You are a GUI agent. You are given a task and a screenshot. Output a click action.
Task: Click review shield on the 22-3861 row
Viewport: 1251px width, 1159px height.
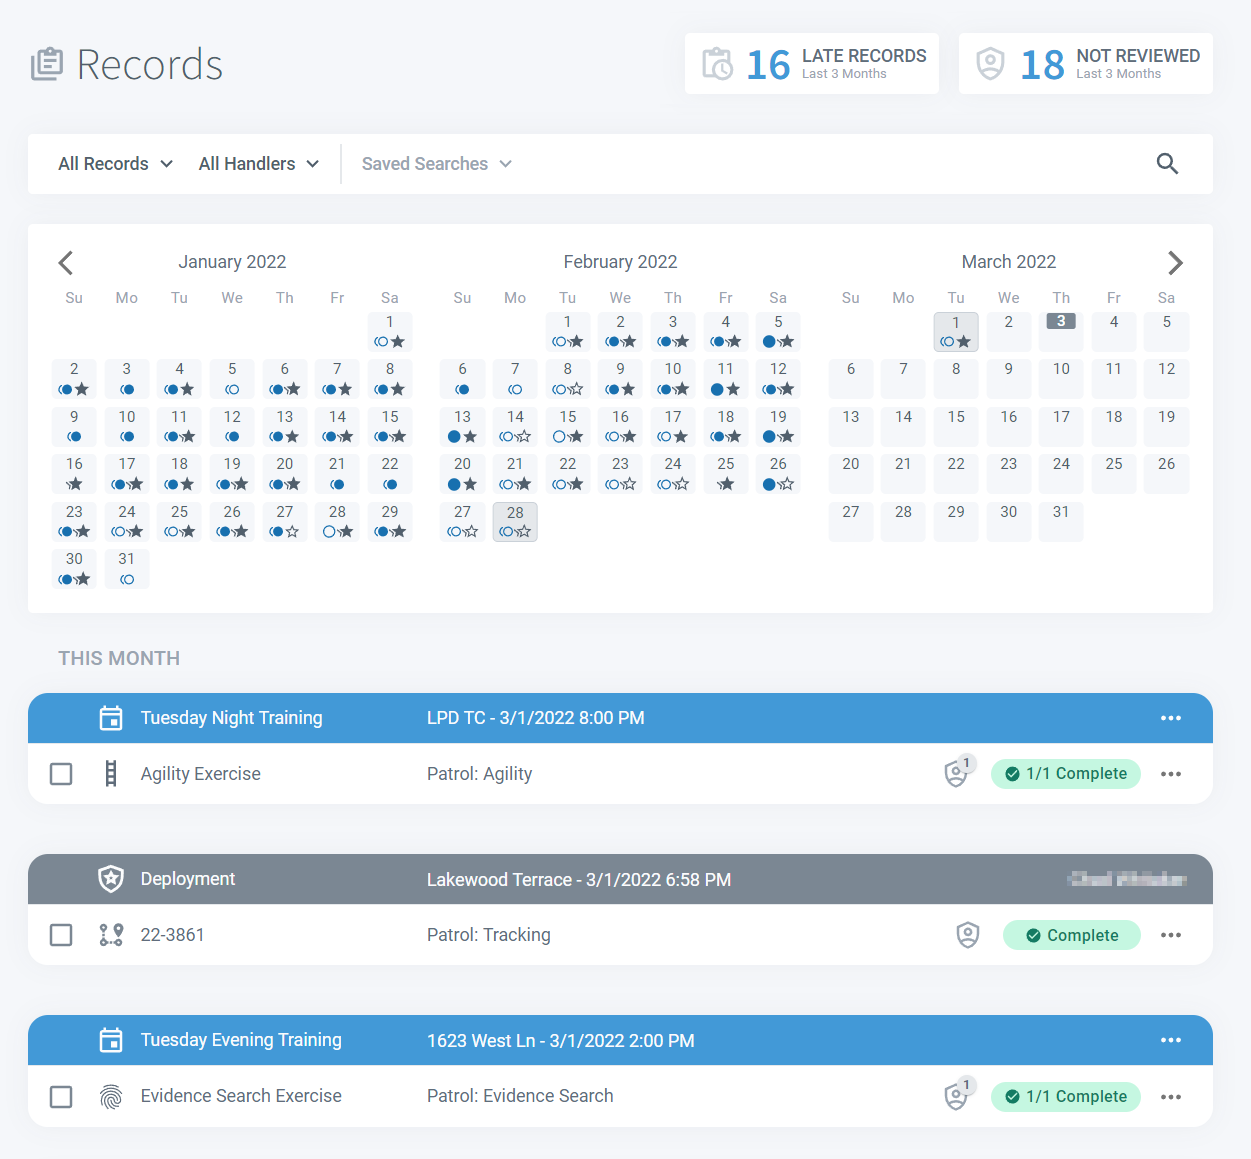[x=968, y=935]
